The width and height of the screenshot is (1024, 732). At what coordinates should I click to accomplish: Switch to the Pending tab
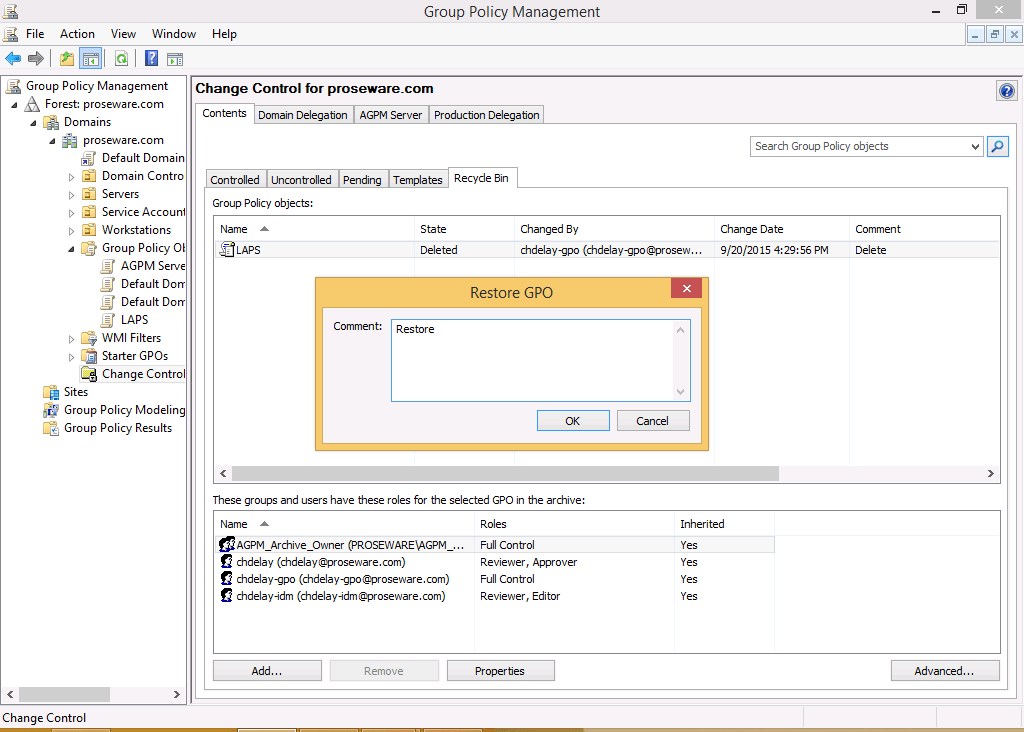pyautogui.click(x=362, y=180)
